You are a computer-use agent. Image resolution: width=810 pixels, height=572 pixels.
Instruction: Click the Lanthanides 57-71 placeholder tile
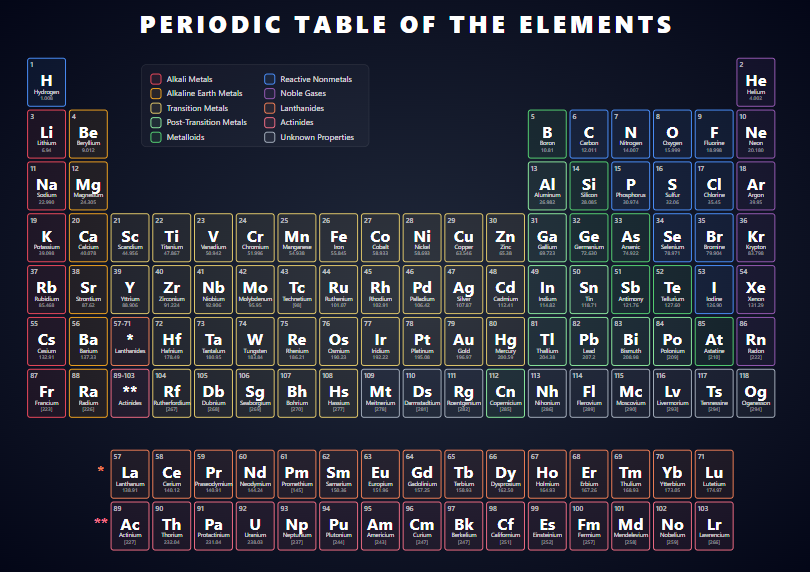click(x=130, y=342)
